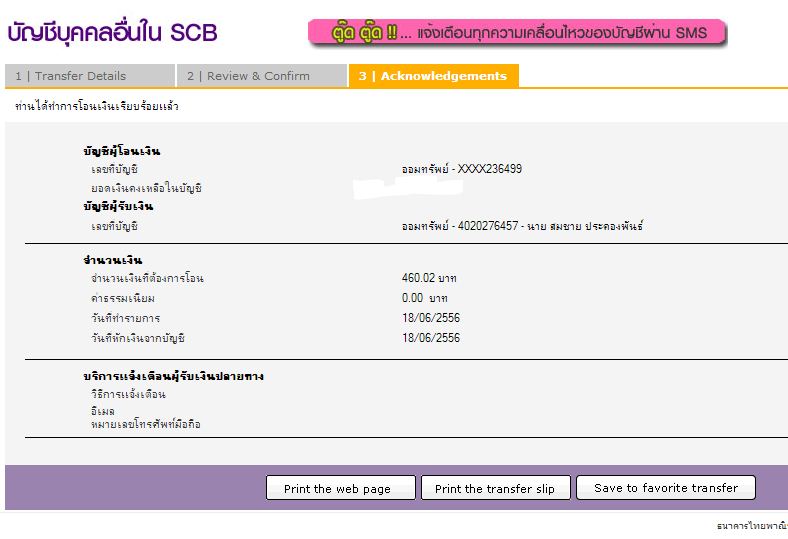
Task: Click the วิธีการแจ้งเตือน label
Action: 128,394
